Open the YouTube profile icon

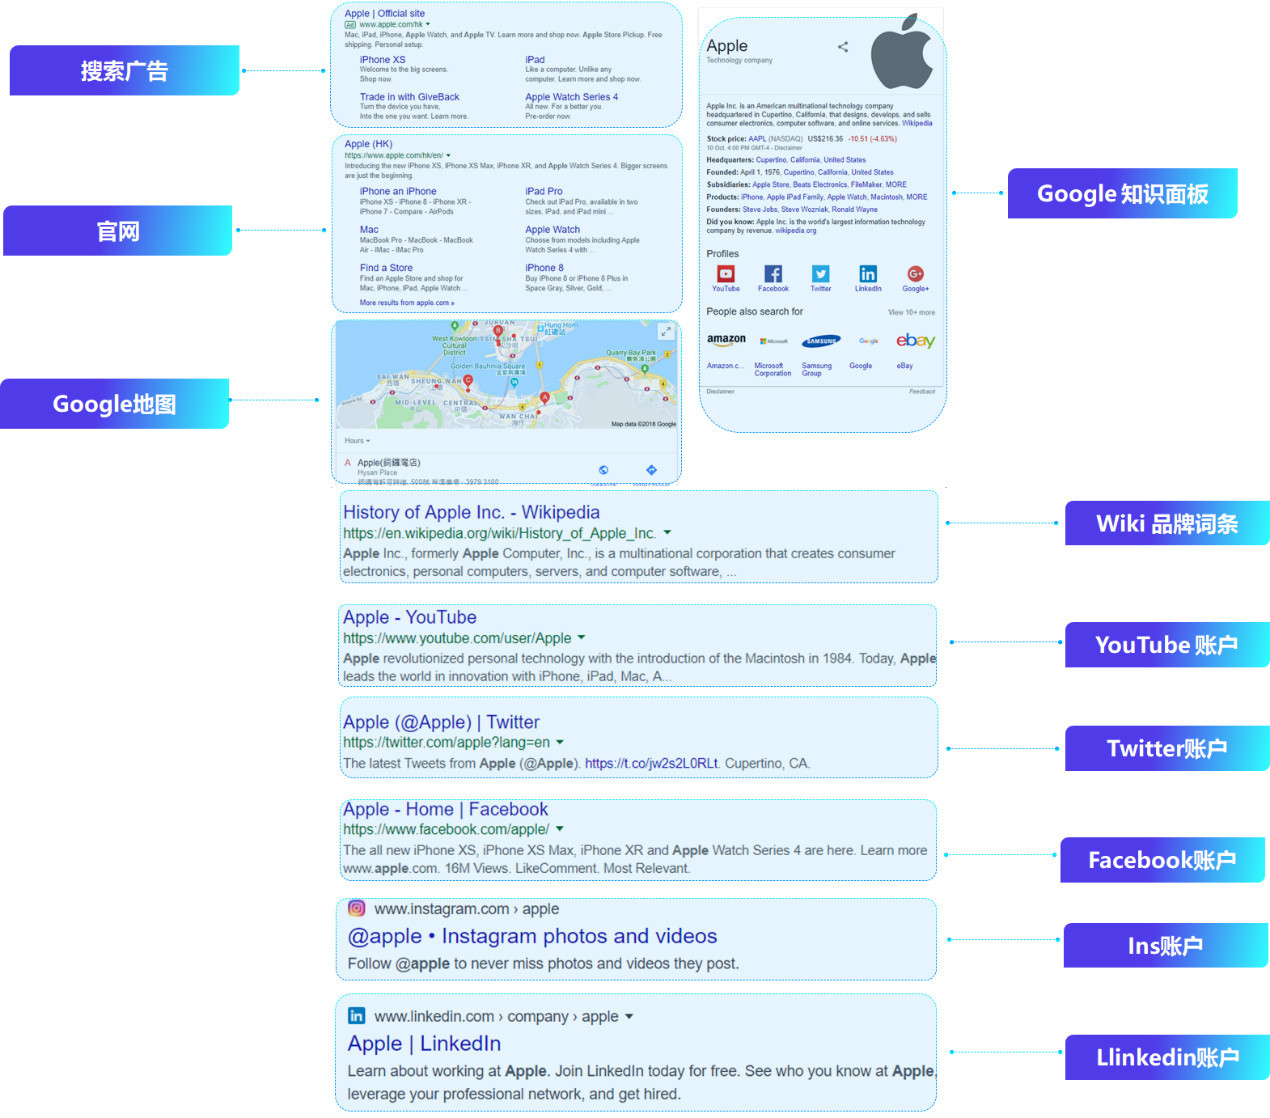(726, 274)
